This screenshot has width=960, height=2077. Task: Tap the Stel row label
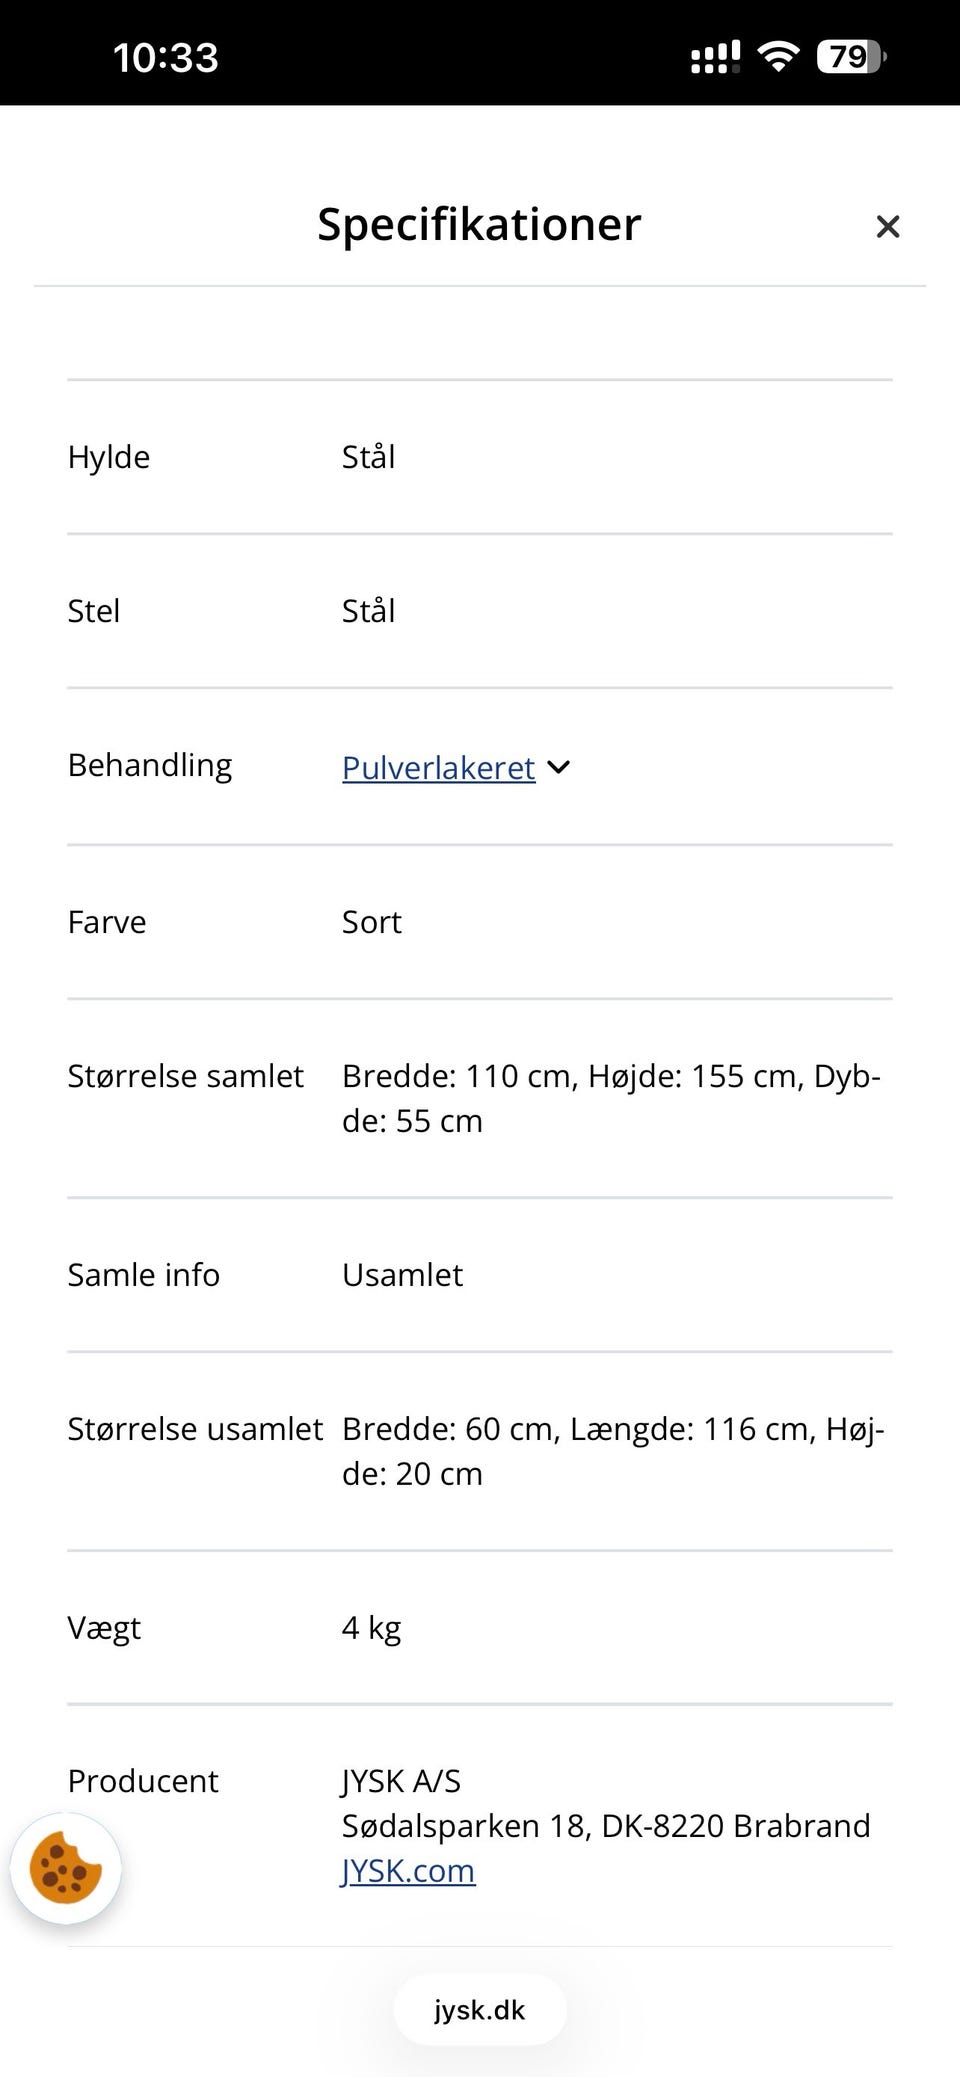pyautogui.click(x=94, y=611)
